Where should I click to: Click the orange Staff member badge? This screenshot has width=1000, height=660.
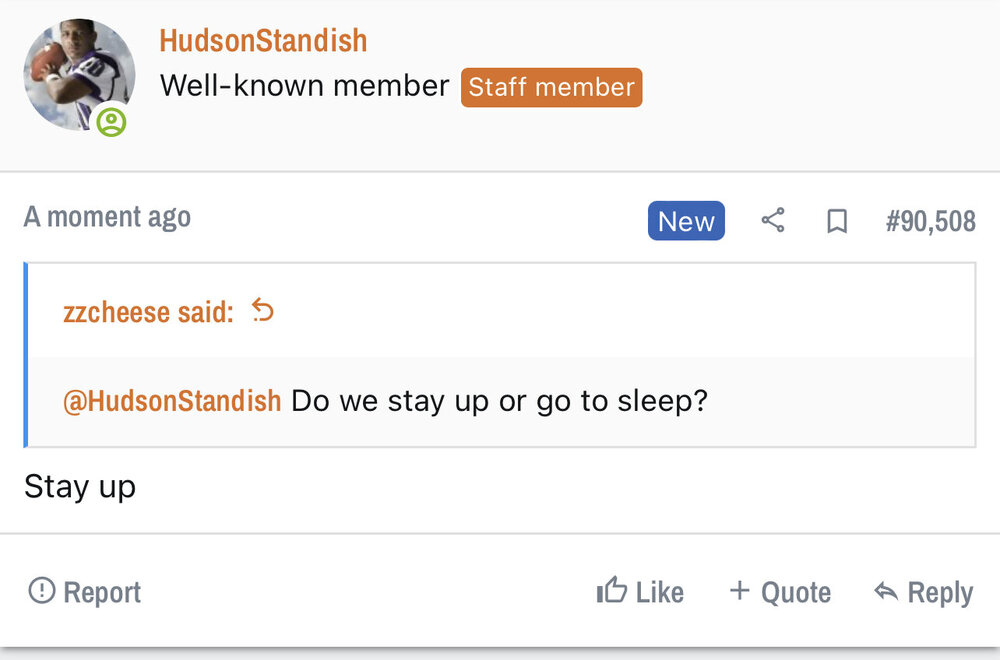(551, 87)
